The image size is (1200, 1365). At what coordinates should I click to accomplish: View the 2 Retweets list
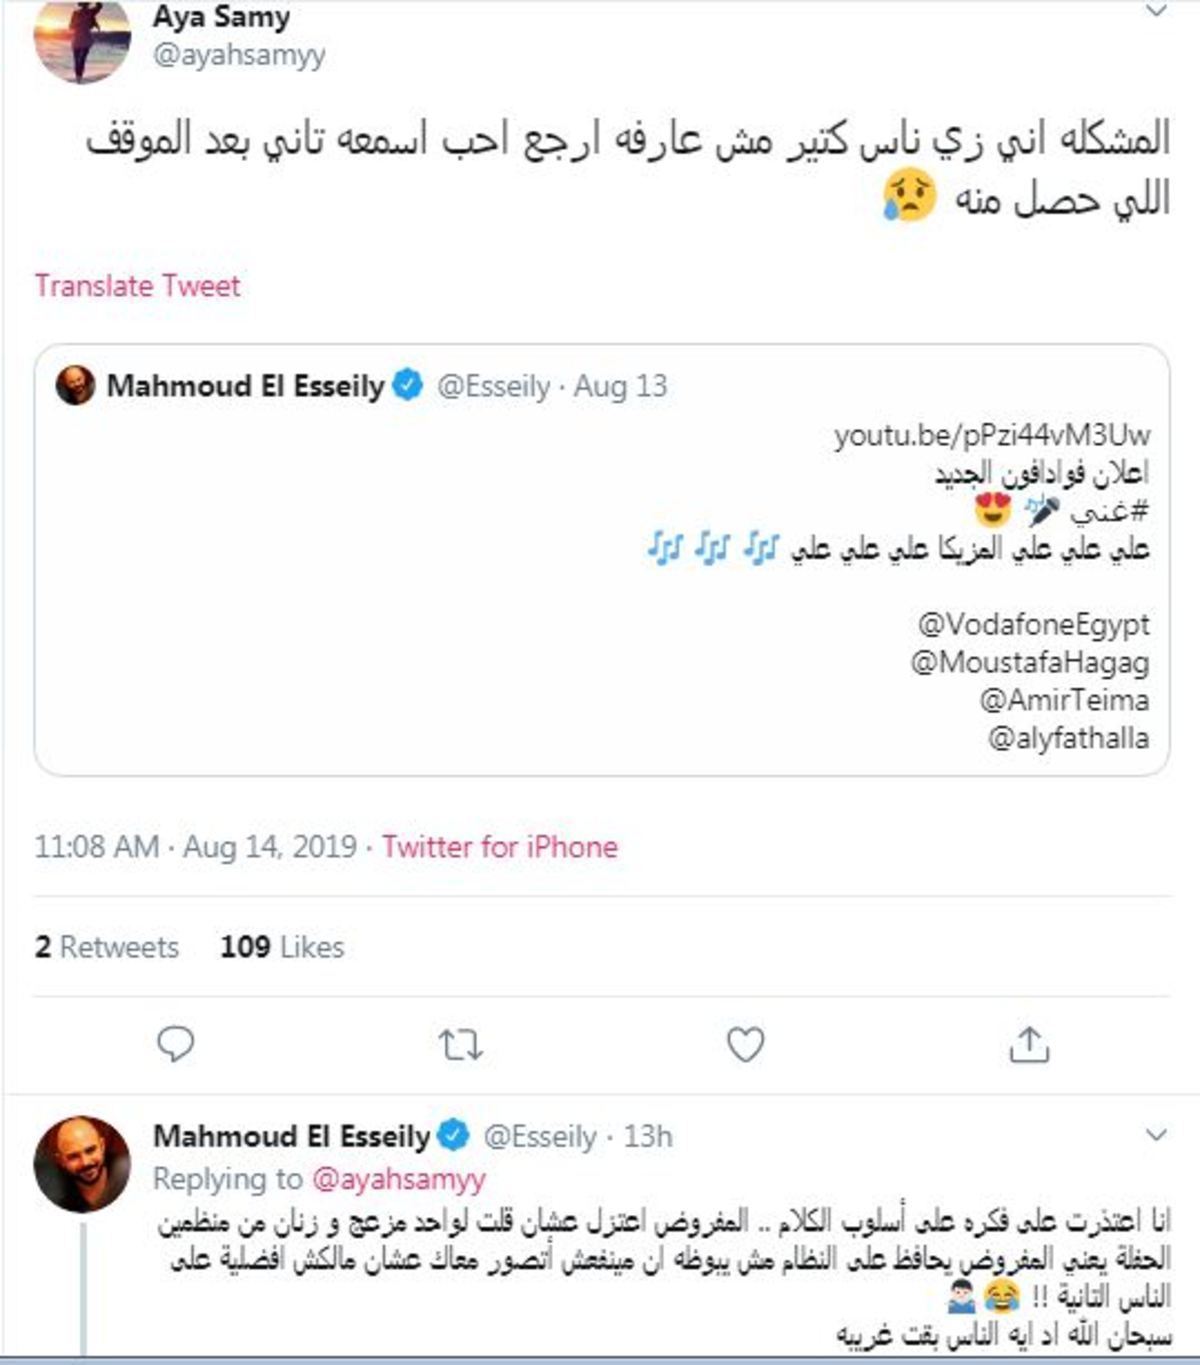[107, 947]
